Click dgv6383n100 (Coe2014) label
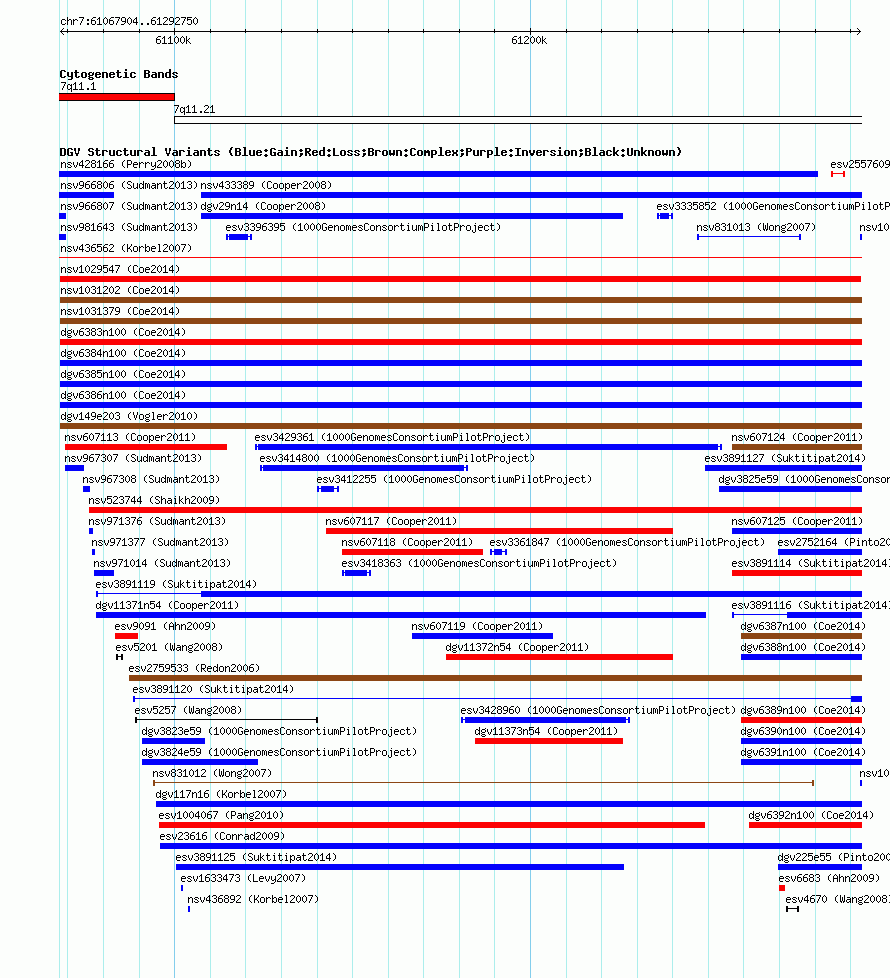890x978 pixels. [x=123, y=332]
